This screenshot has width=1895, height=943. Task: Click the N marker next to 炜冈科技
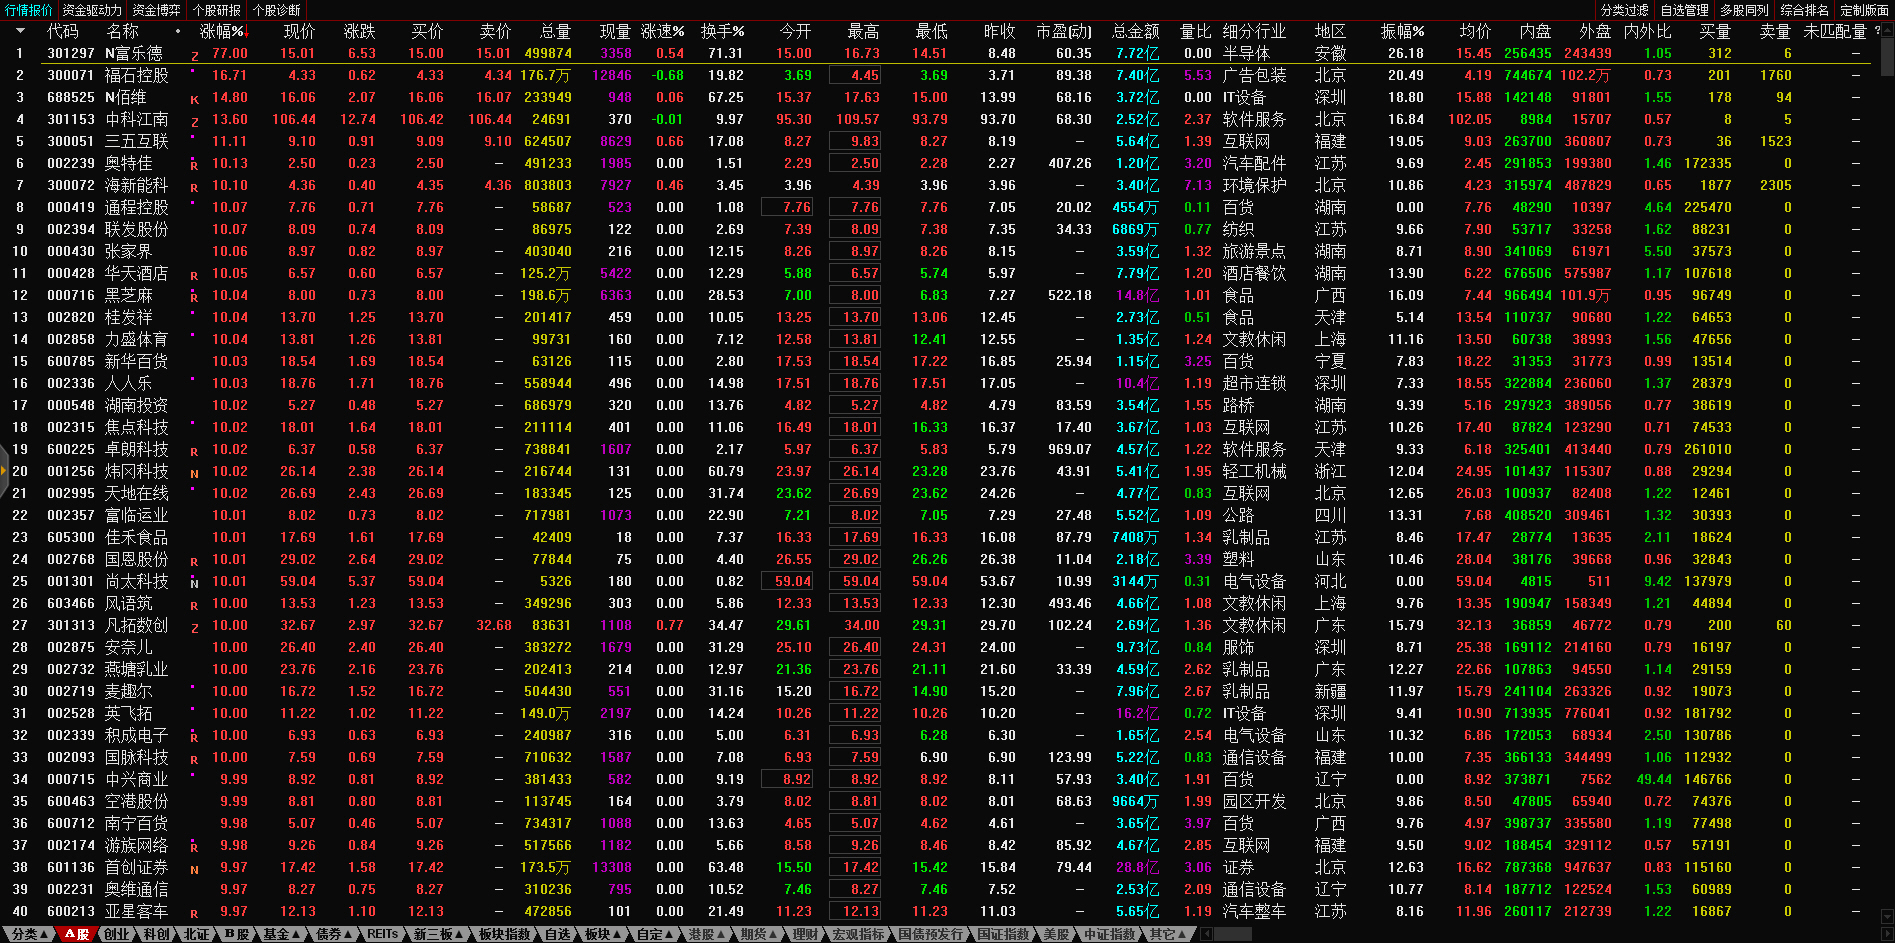pos(194,473)
